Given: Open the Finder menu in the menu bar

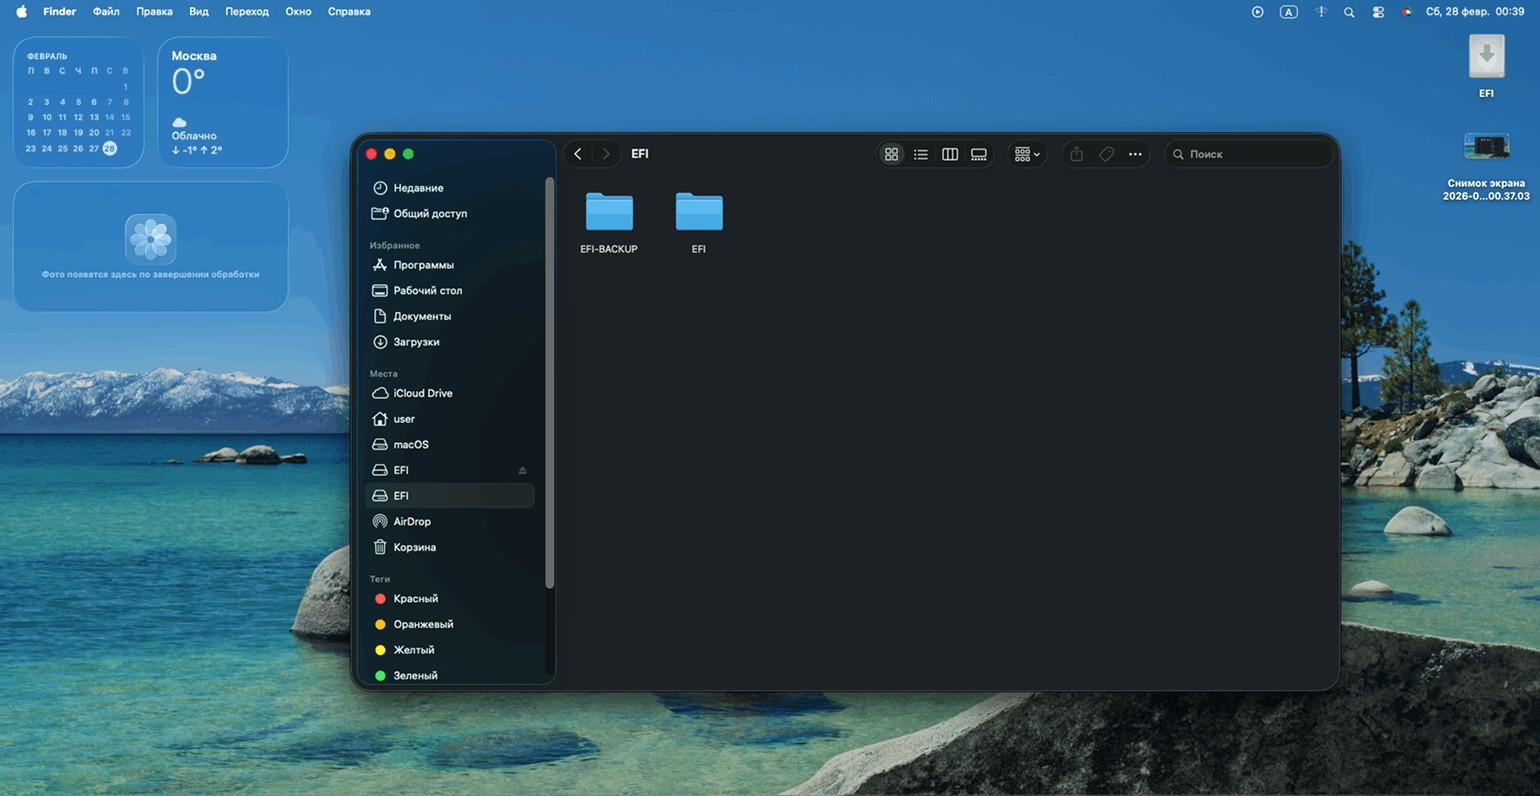Looking at the screenshot, I should click(x=60, y=12).
